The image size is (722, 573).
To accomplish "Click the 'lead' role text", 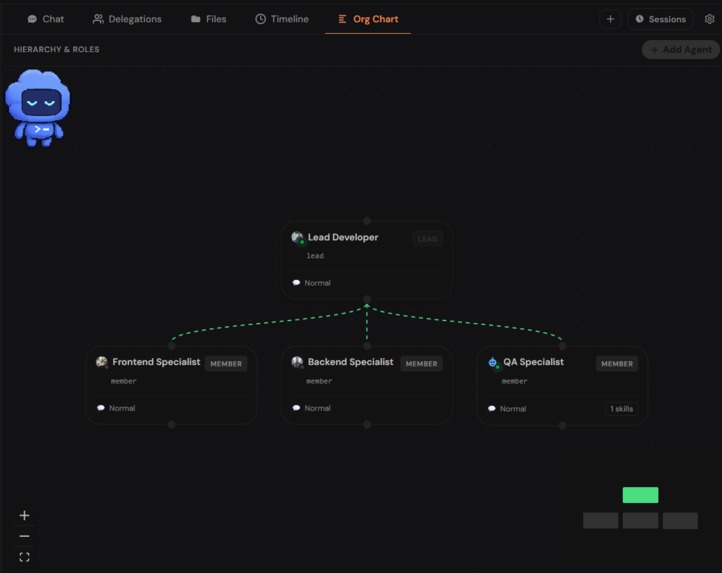I will pos(315,256).
